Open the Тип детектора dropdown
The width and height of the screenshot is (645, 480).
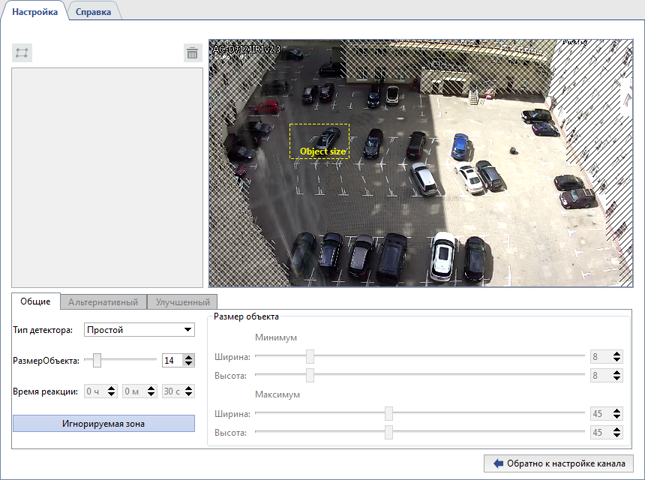coord(139,330)
